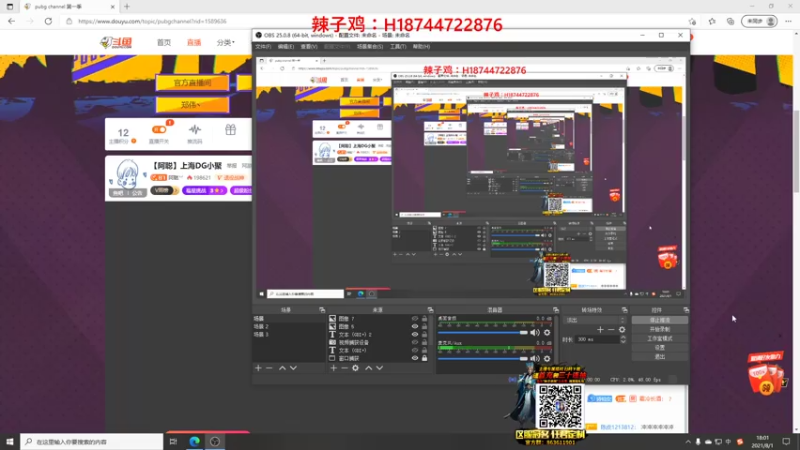Toggle visibility of 文本 (GDI+) 2 source
This screenshot has width=800, height=450.
(x=415, y=335)
